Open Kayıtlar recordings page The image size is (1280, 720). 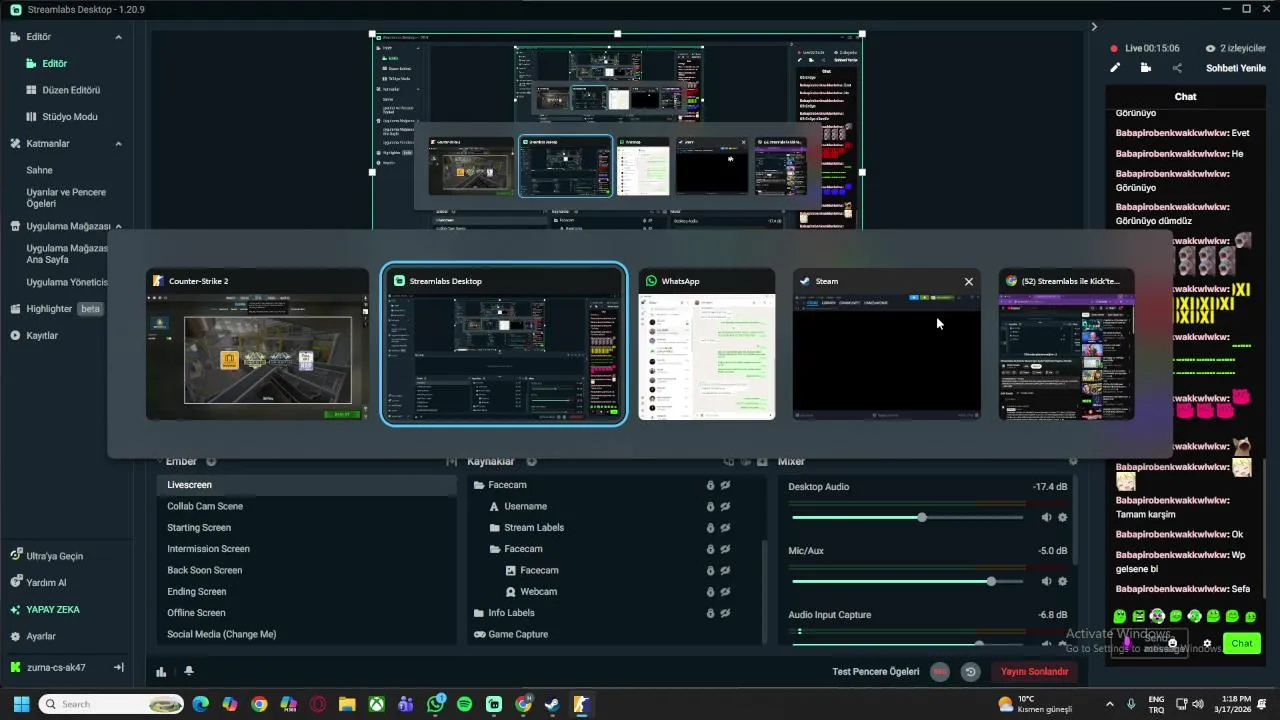point(34,336)
